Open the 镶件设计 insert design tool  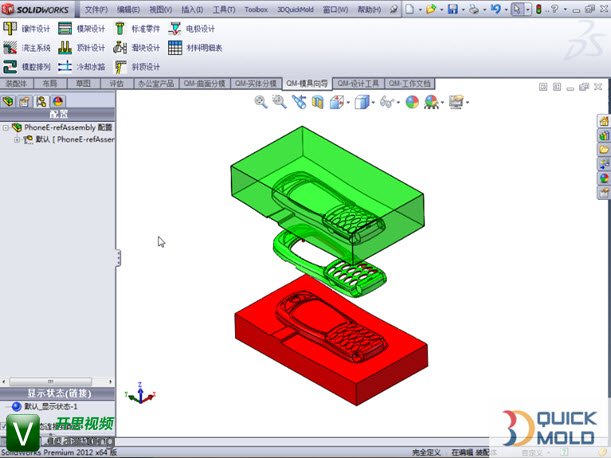tap(26, 28)
